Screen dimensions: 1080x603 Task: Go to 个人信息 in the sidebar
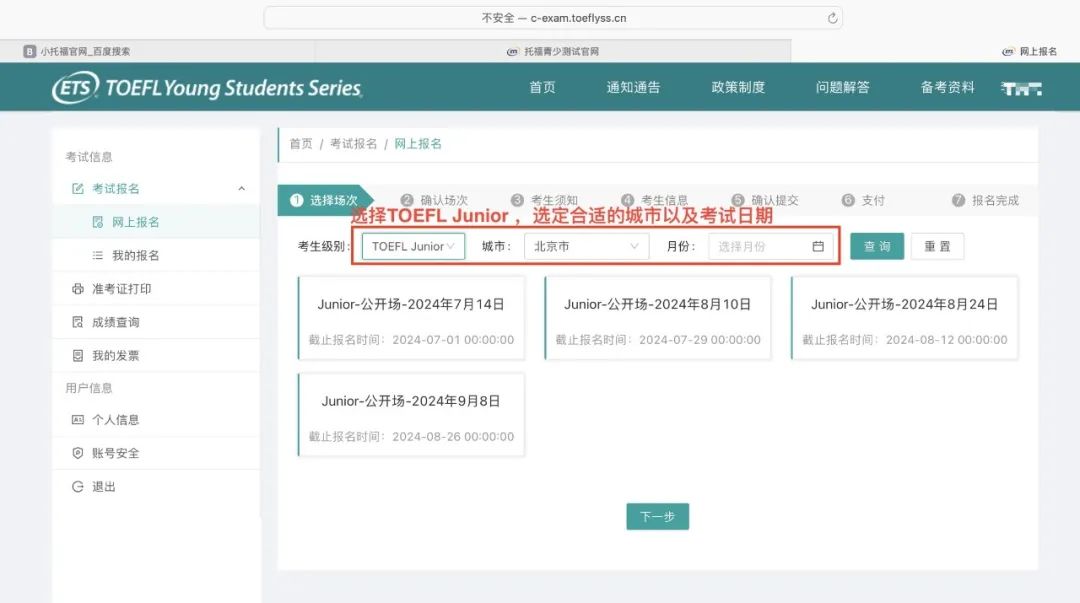pos(115,420)
